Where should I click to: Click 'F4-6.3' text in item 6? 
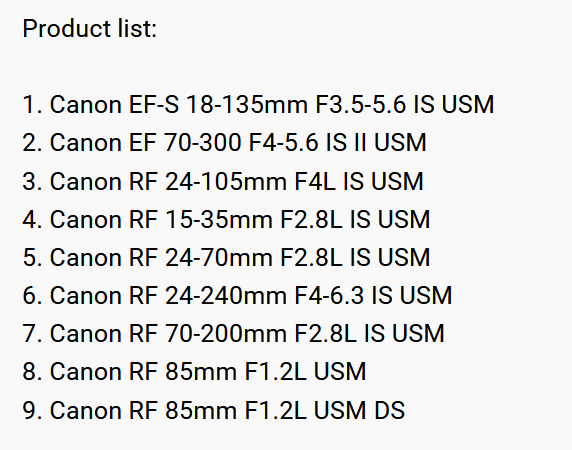329,295
